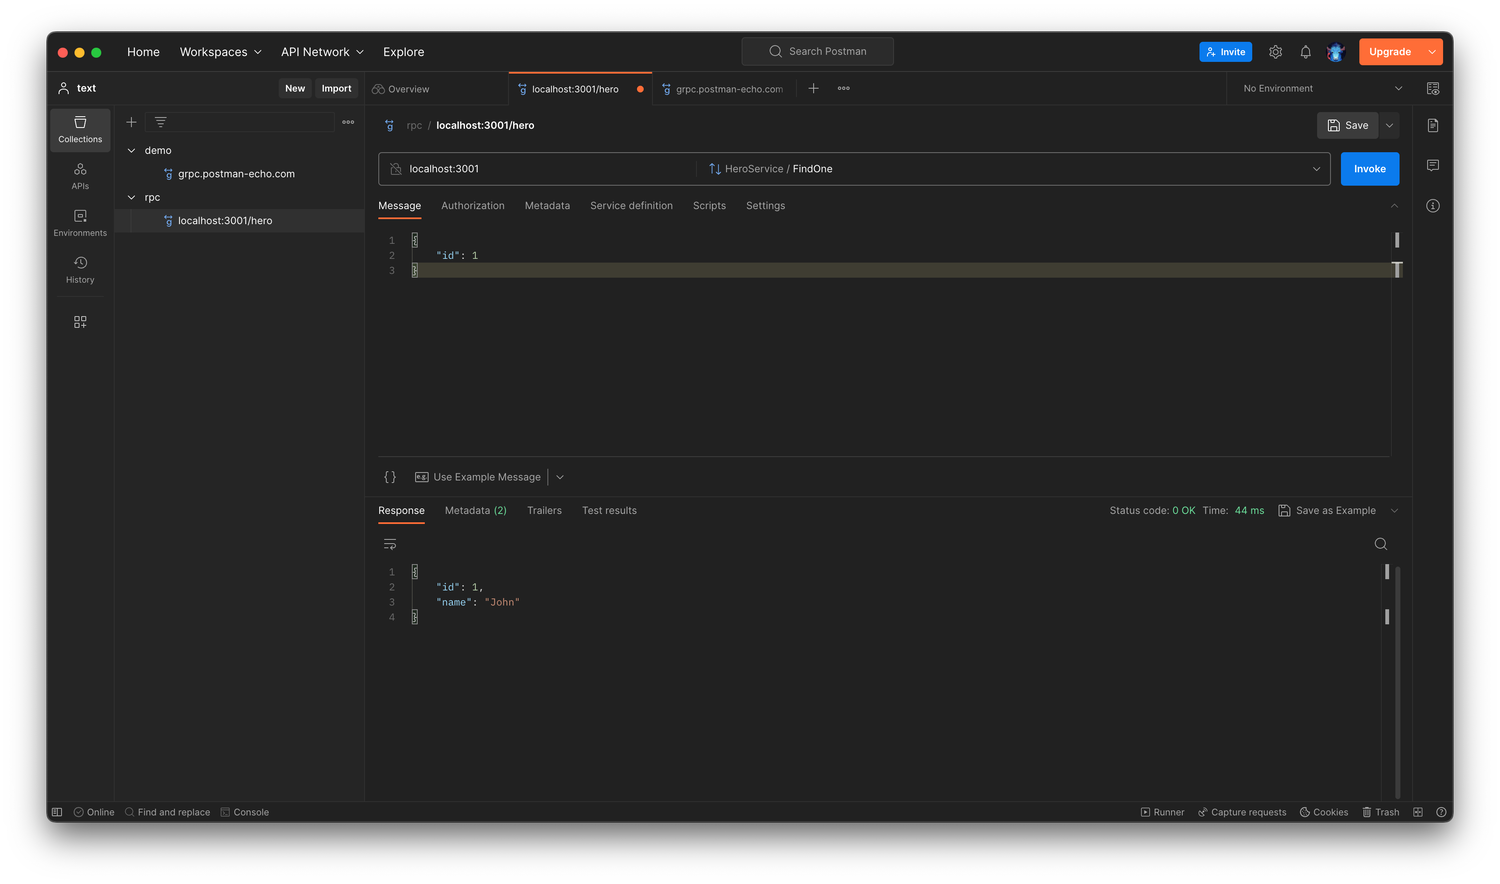Open the Upgrade dropdown arrow
The image size is (1500, 884).
pos(1432,52)
